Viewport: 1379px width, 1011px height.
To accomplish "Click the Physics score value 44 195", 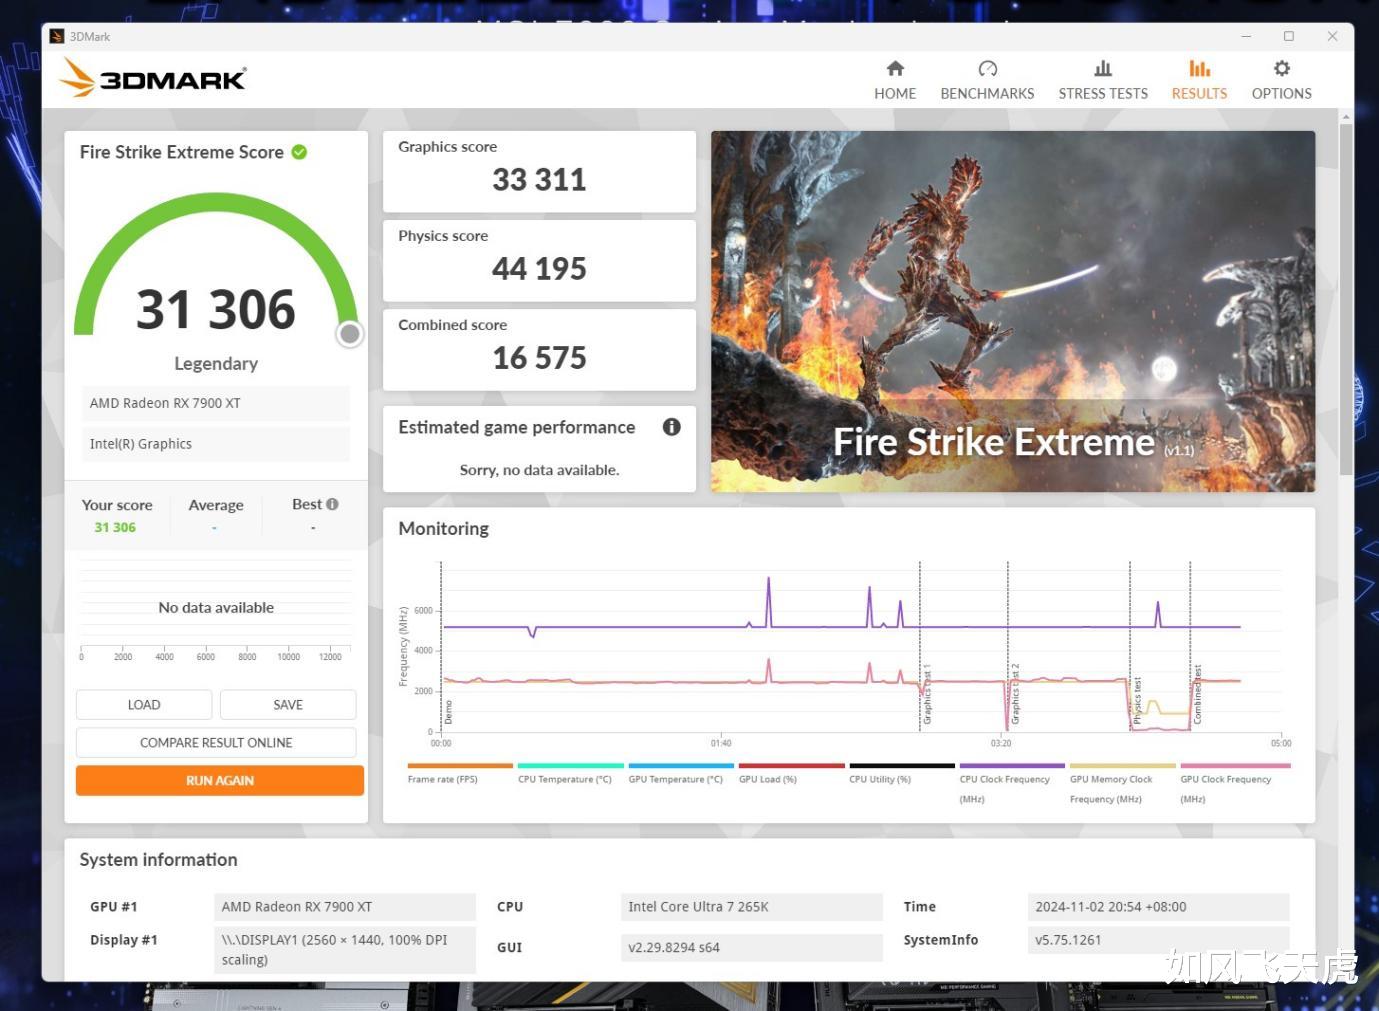I will (x=539, y=269).
